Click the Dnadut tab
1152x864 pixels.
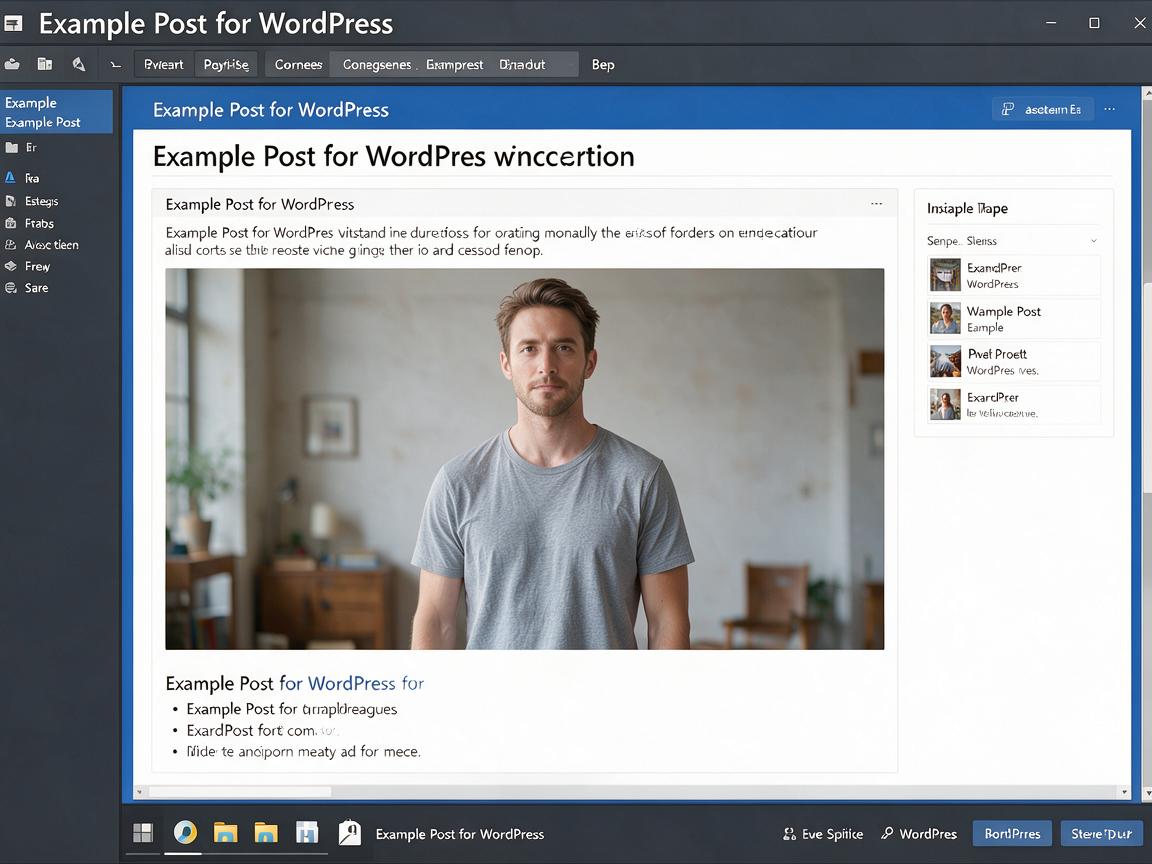point(522,65)
